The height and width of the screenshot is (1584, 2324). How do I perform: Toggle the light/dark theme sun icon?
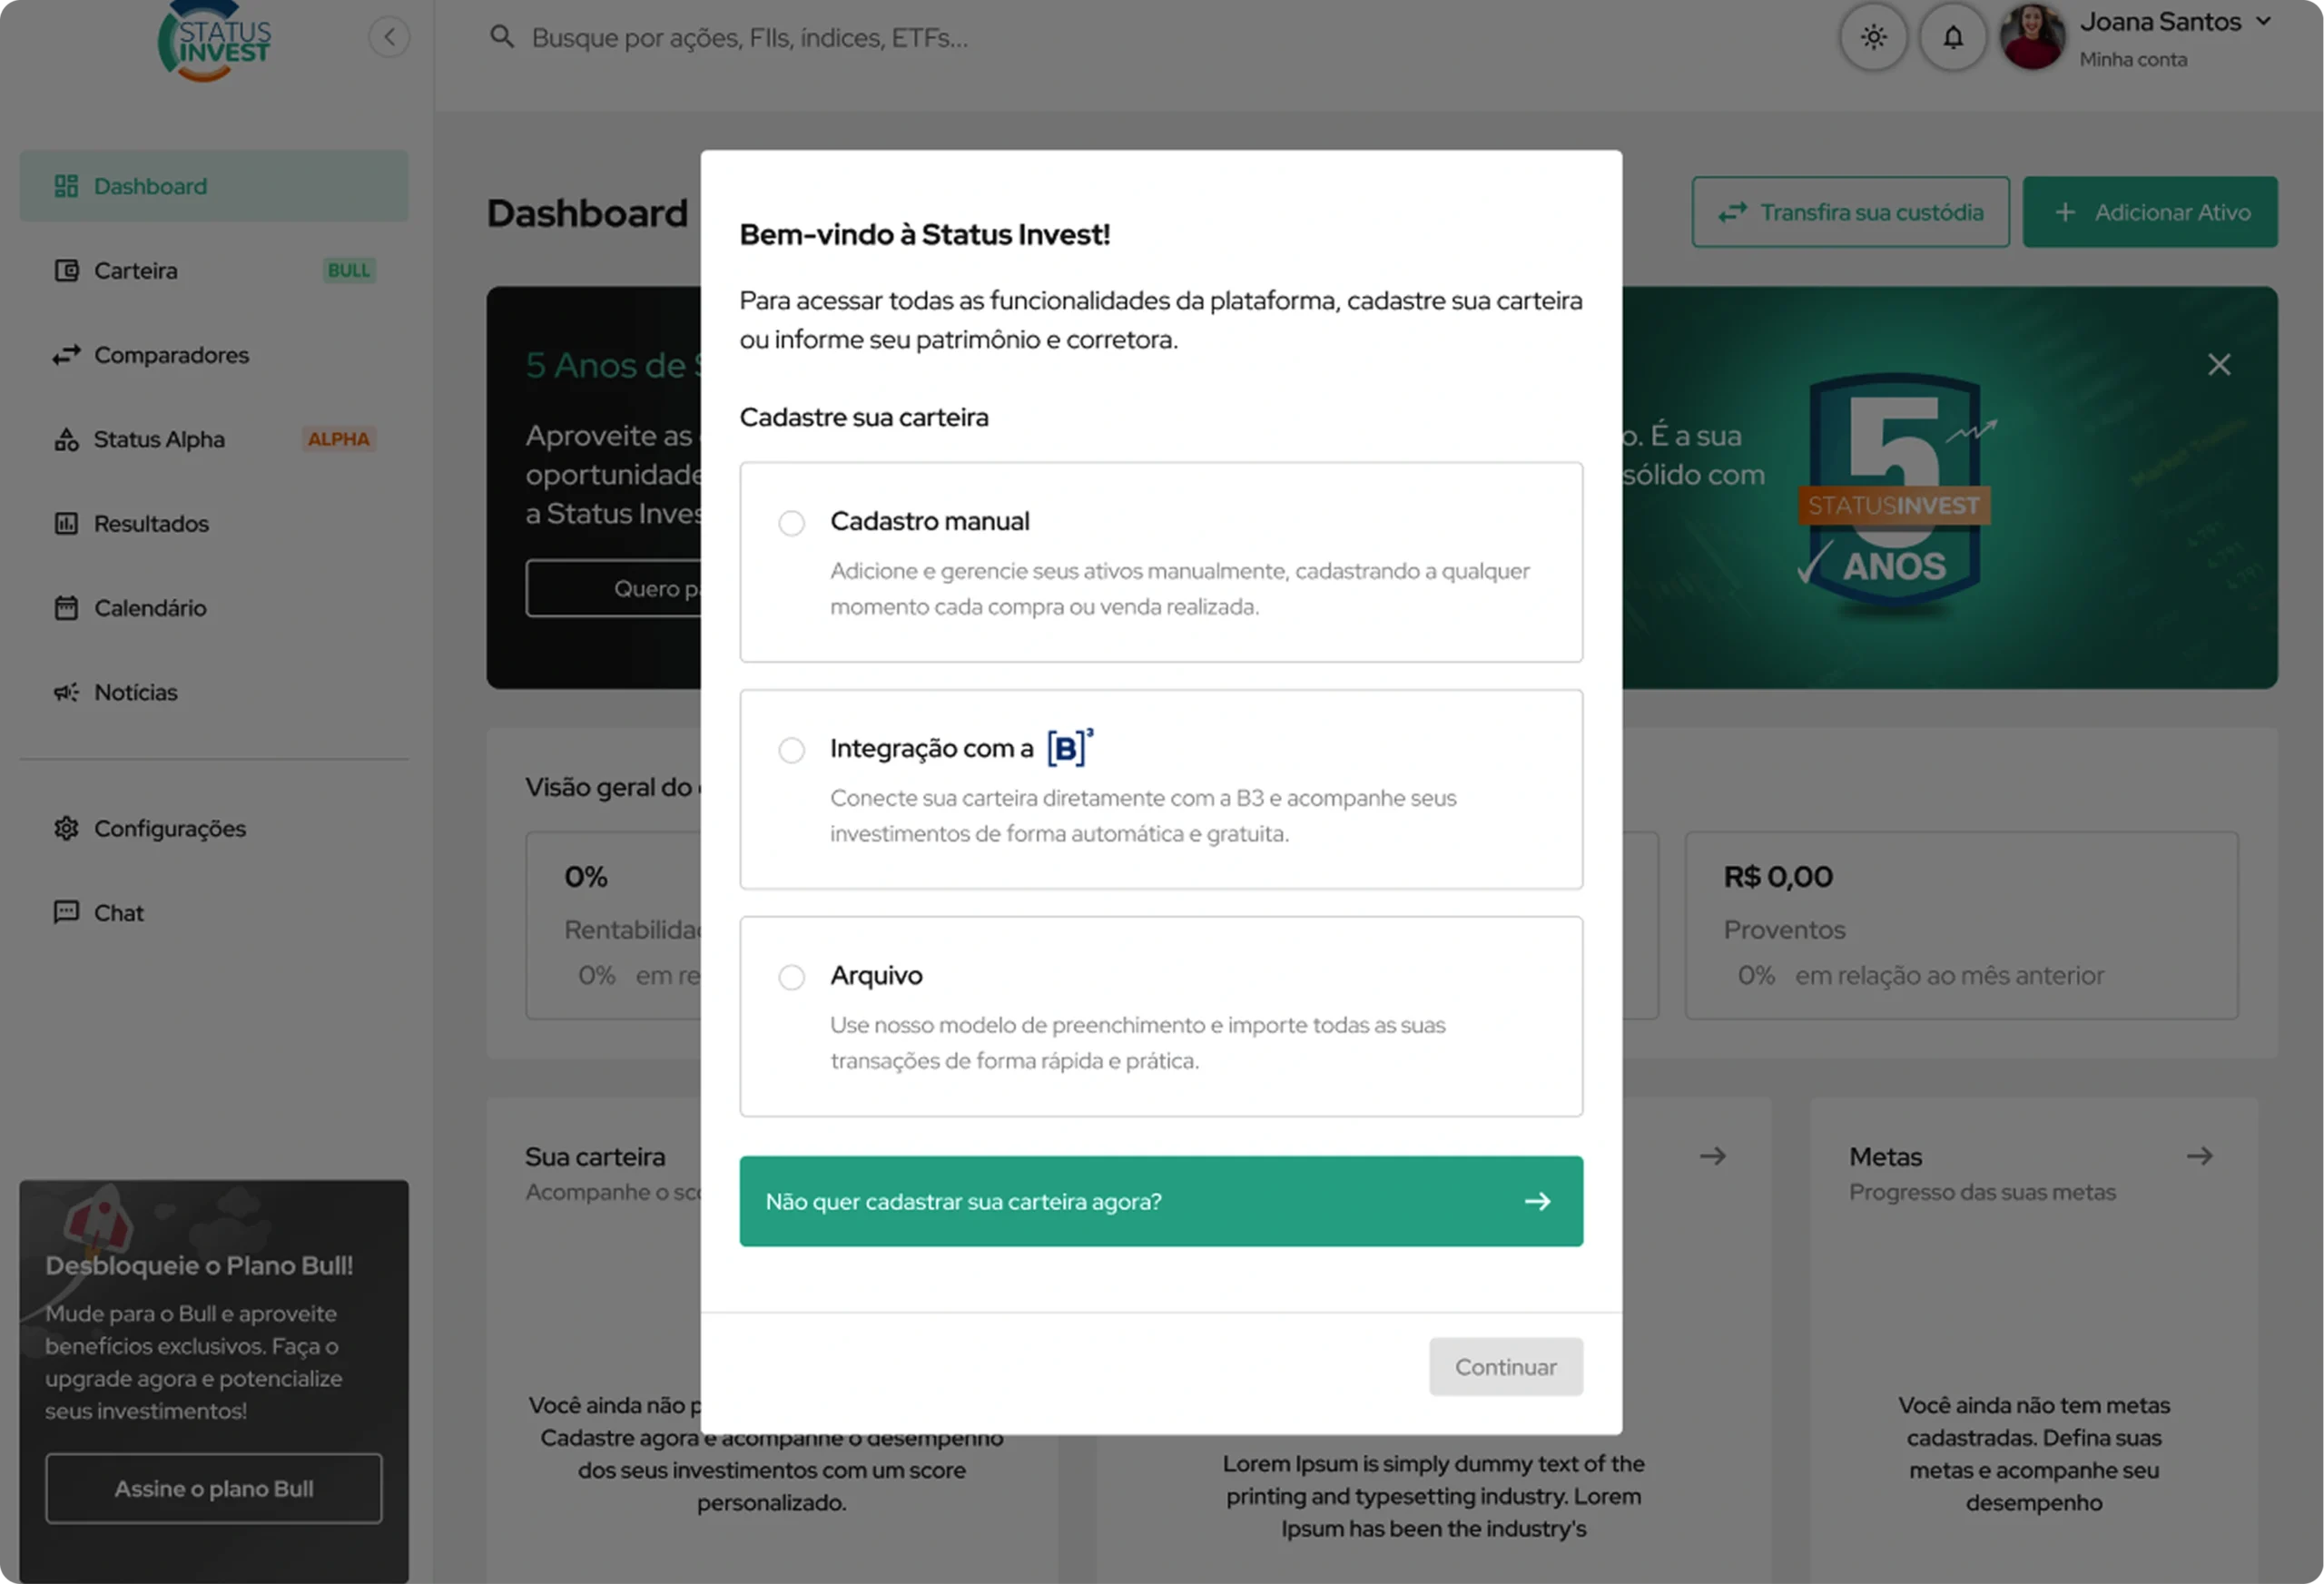click(1872, 37)
